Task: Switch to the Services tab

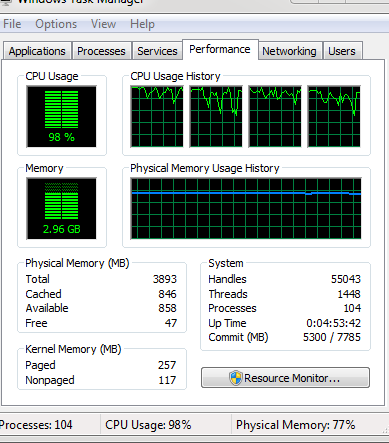Action: 157,51
